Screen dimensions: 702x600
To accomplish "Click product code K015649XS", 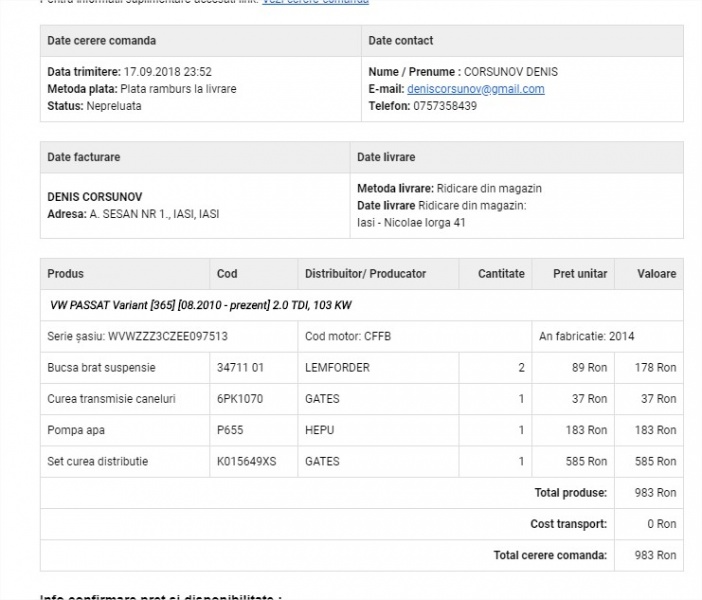I will [x=246, y=461].
